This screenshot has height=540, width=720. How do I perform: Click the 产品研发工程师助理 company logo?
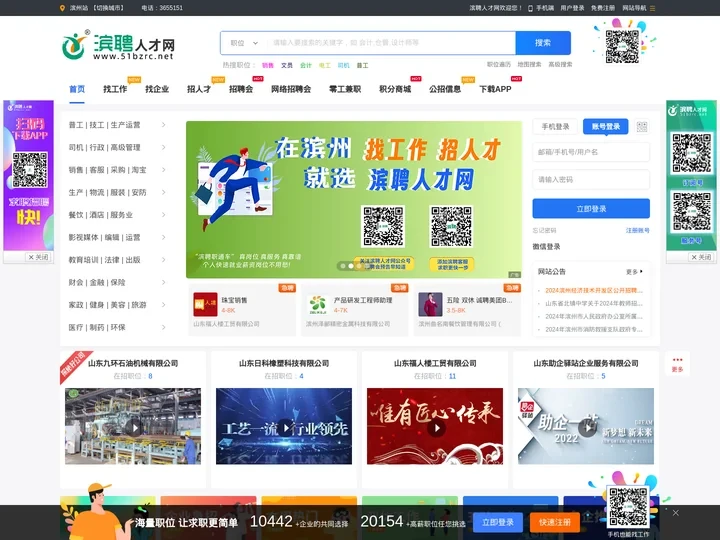318,304
